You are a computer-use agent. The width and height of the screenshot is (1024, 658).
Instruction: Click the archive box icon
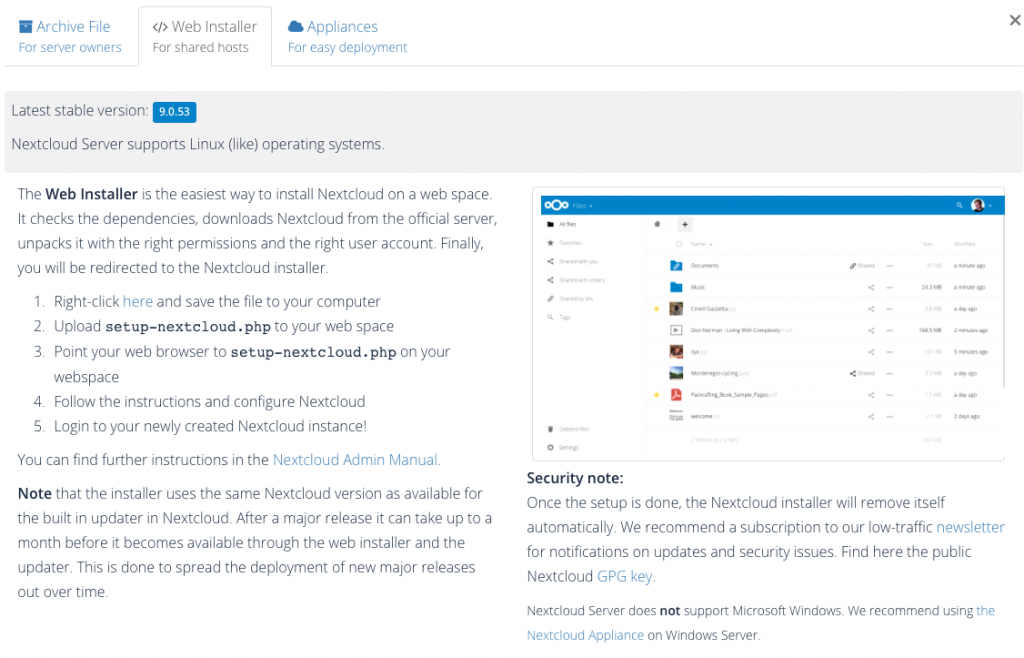(x=25, y=27)
